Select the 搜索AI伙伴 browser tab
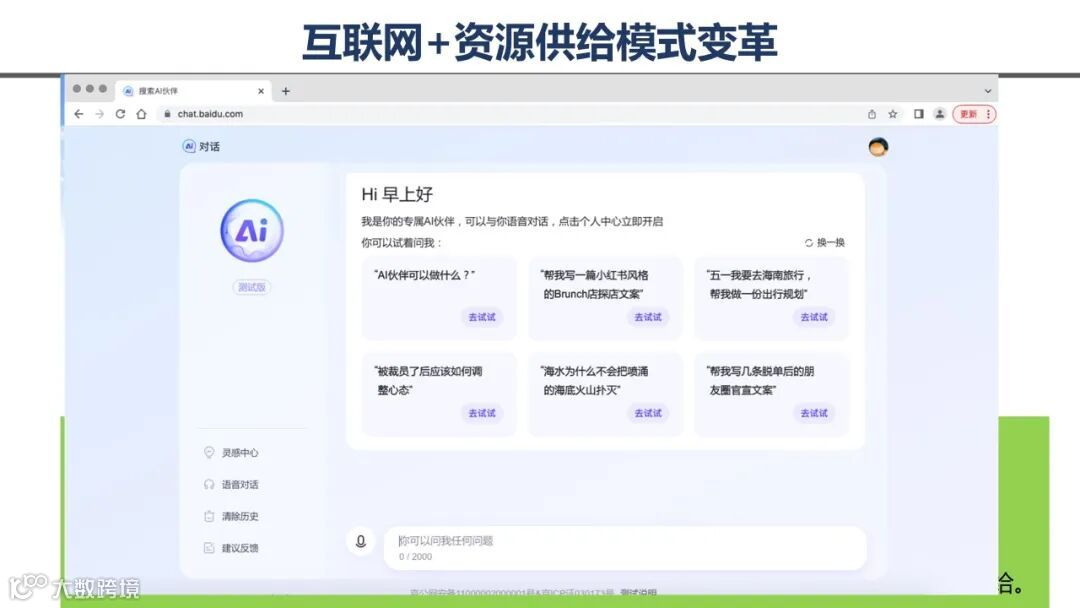1080x608 pixels. 192,91
